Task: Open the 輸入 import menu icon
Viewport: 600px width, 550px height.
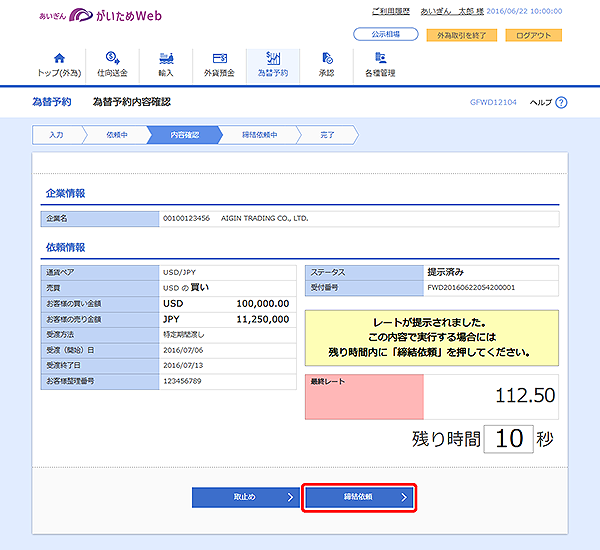Action: coord(165,59)
